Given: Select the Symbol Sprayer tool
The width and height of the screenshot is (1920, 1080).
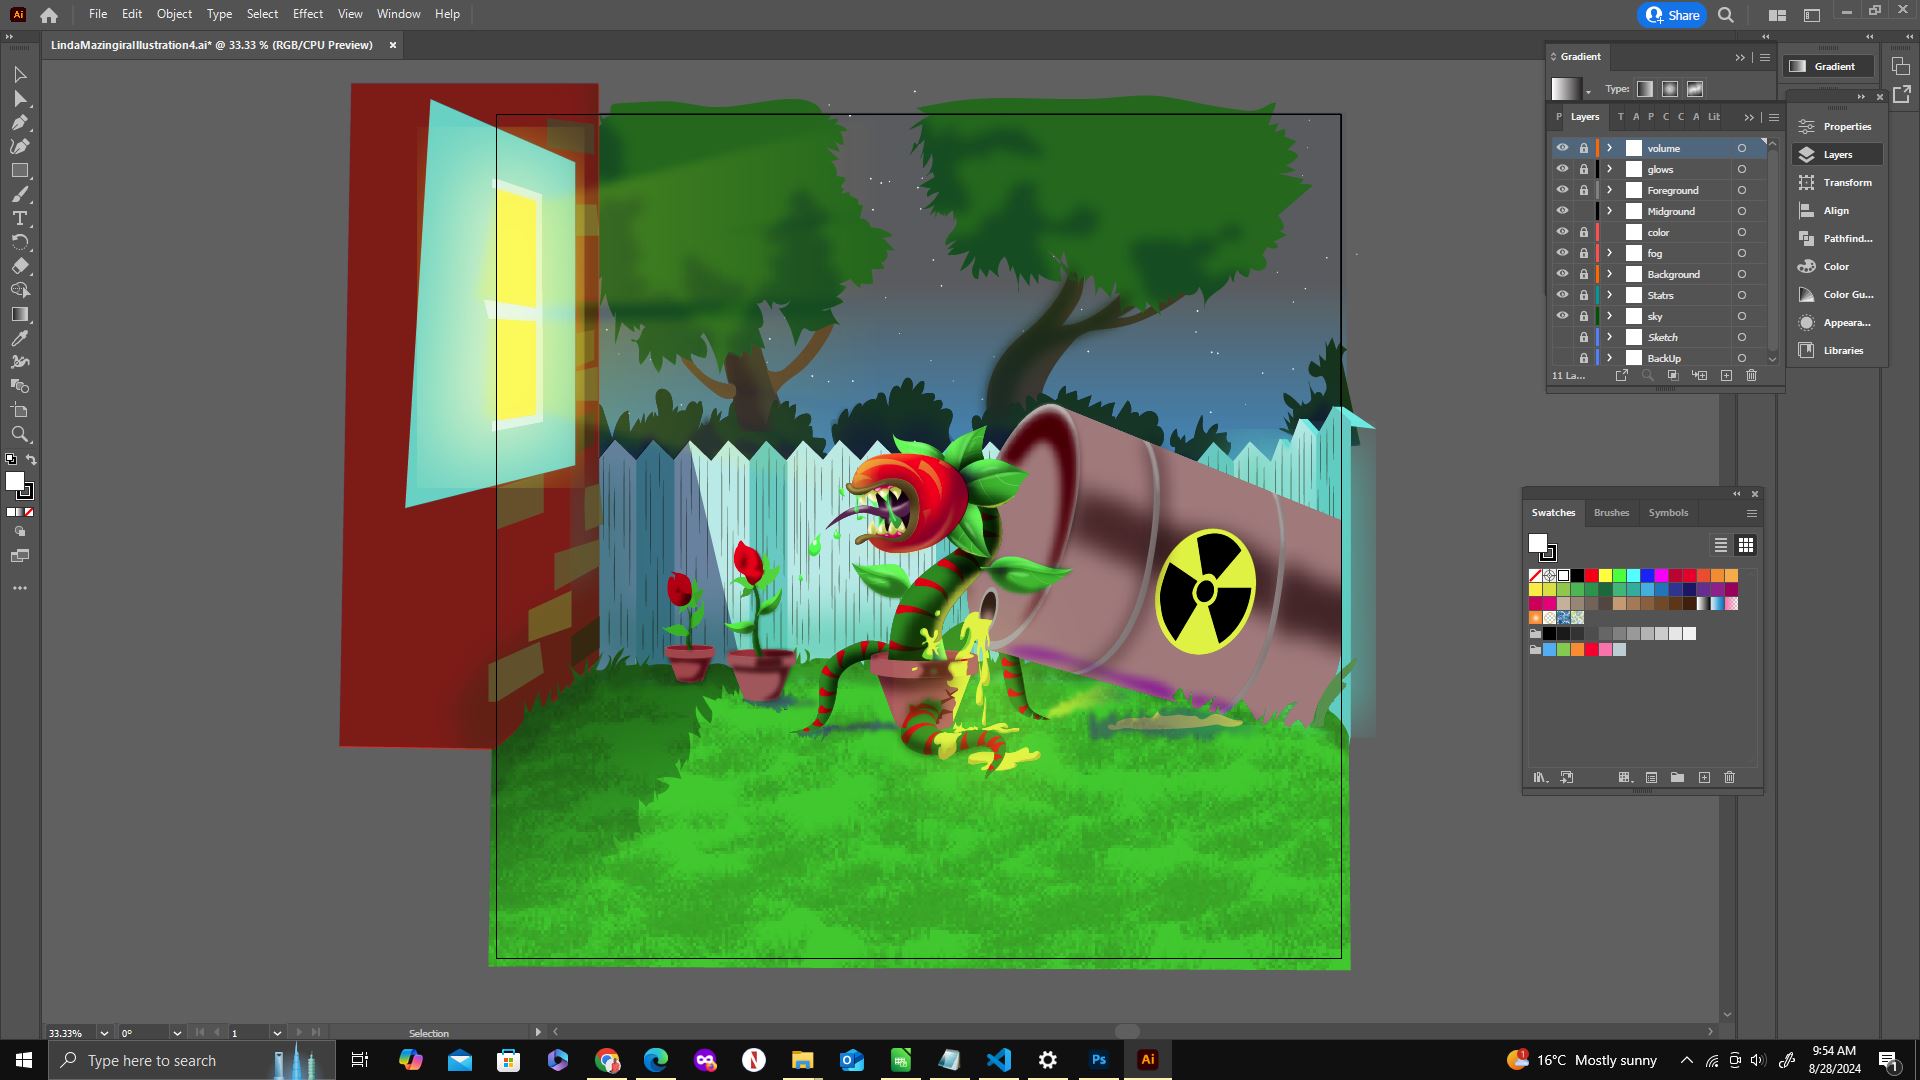Looking at the screenshot, I should click(x=19, y=363).
